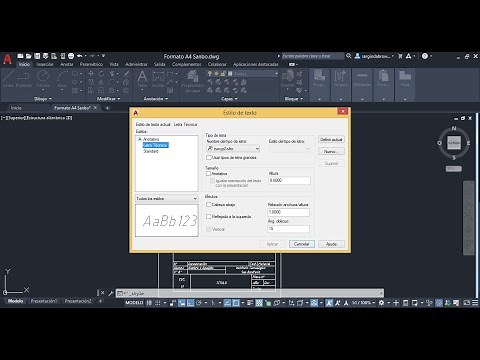
Task: Open Propiedades de capa panel
Action: (193, 81)
